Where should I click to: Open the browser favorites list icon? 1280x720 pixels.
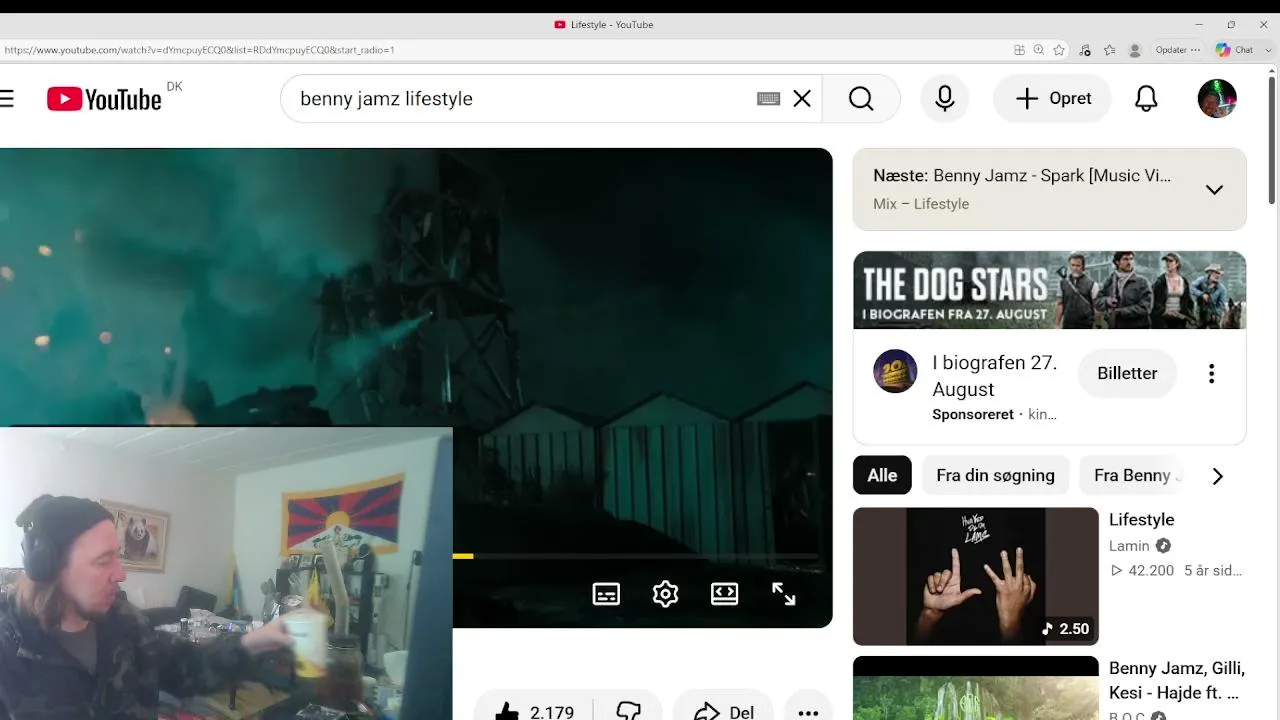(1109, 50)
